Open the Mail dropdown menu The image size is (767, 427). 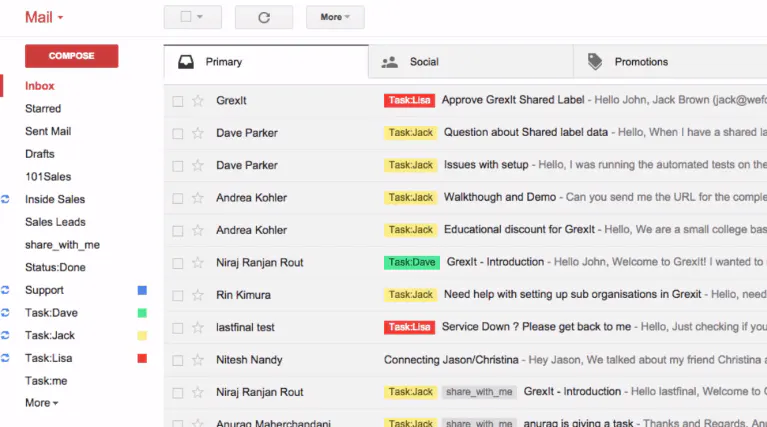pyautogui.click(x=44, y=18)
